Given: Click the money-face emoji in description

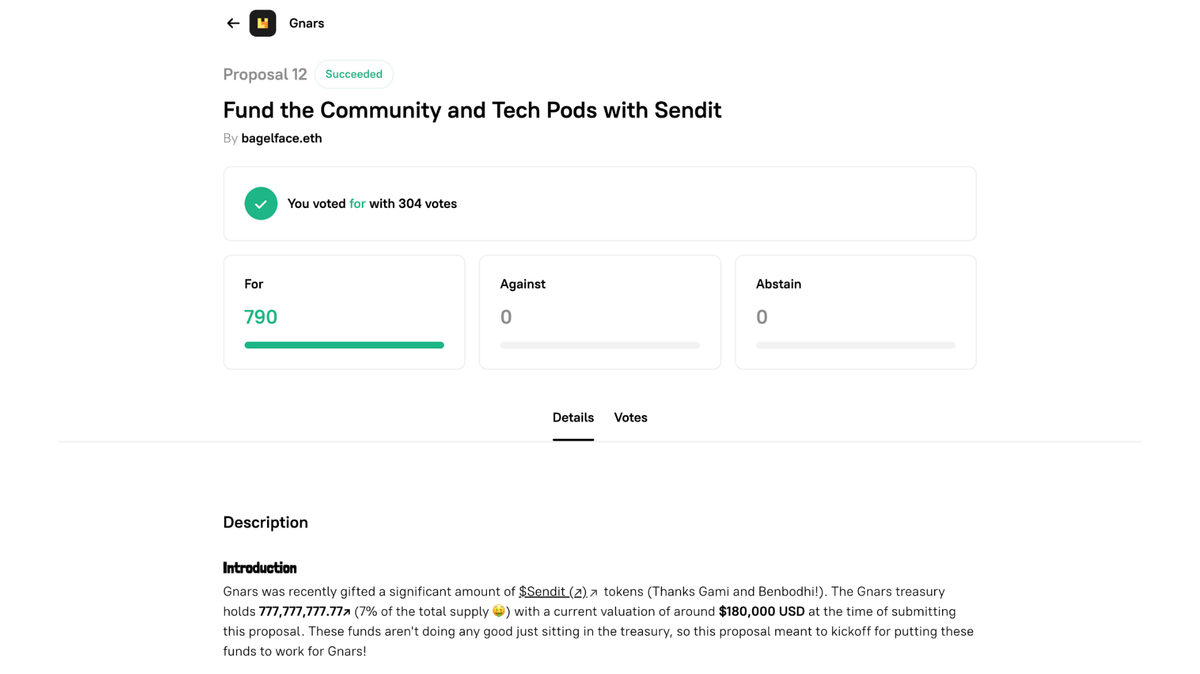Looking at the screenshot, I should point(499,611).
